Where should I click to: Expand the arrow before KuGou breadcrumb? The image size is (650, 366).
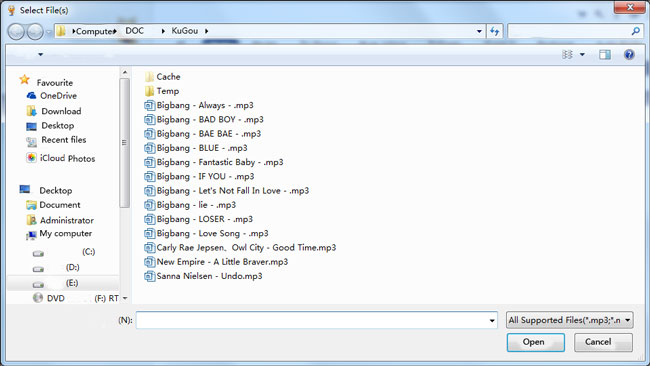click(x=163, y=31)
